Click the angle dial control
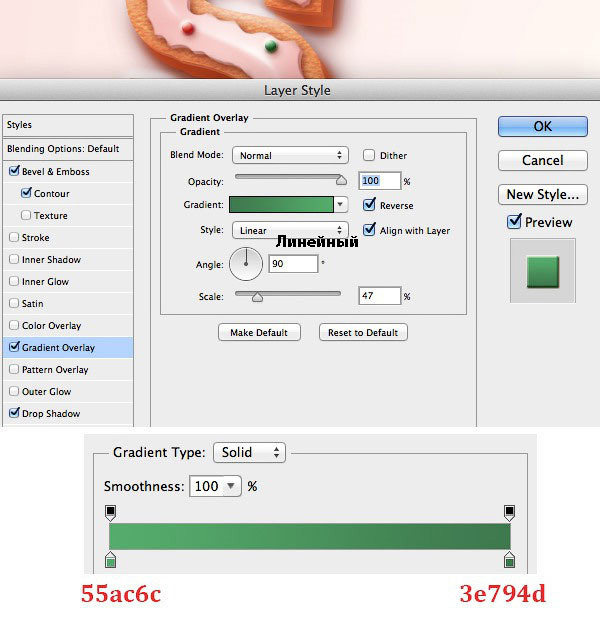600x617 pixels. [246, 264]
